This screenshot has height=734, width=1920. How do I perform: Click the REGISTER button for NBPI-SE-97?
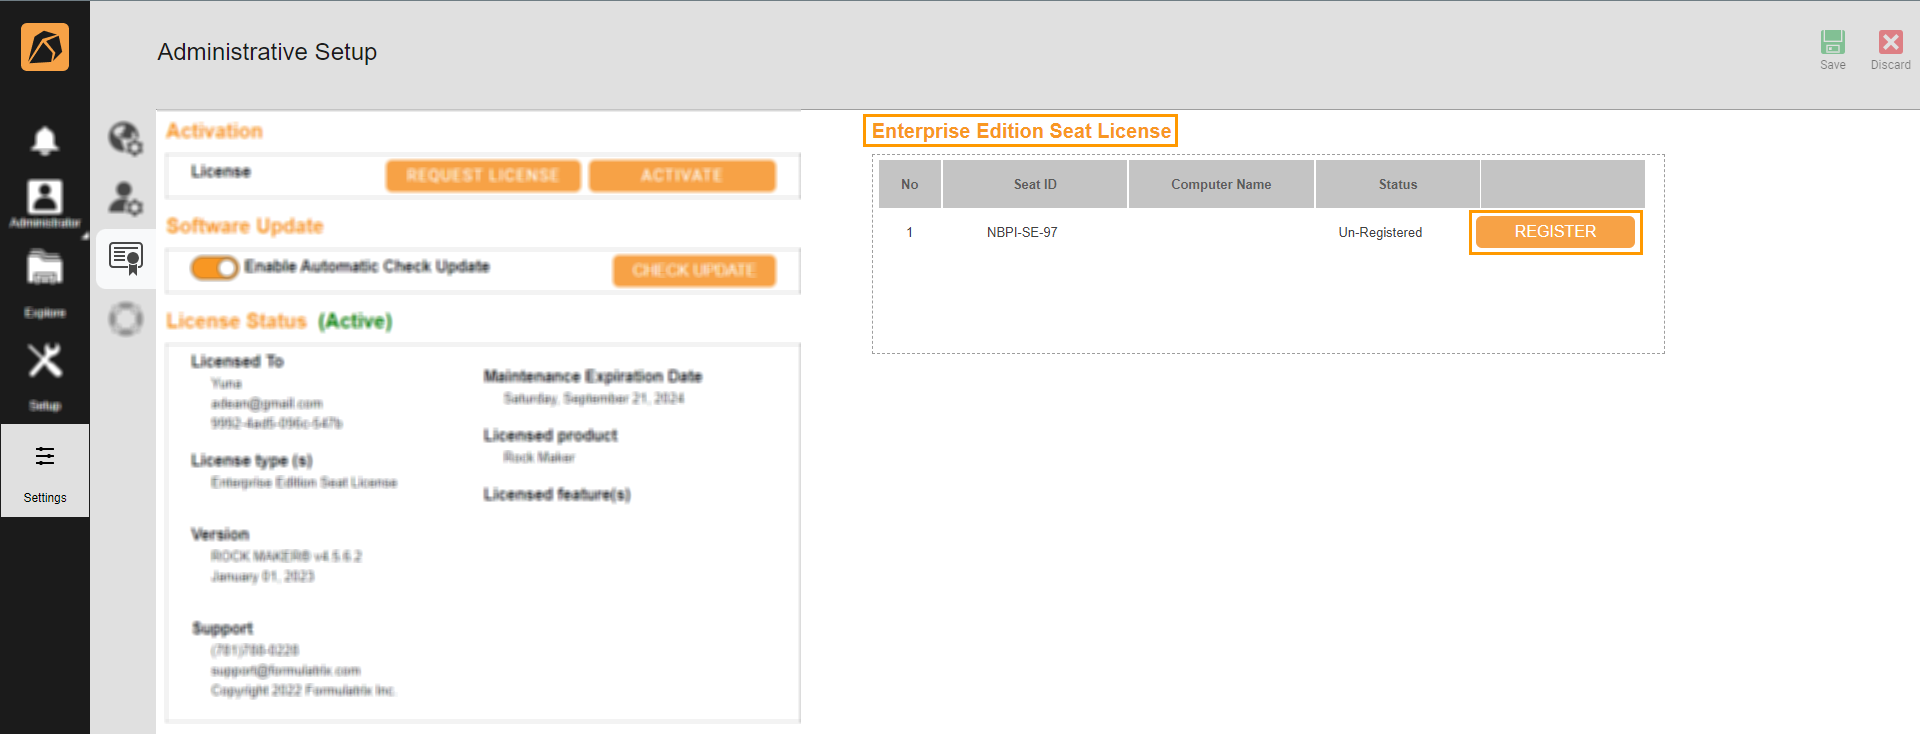(1555, 232)
